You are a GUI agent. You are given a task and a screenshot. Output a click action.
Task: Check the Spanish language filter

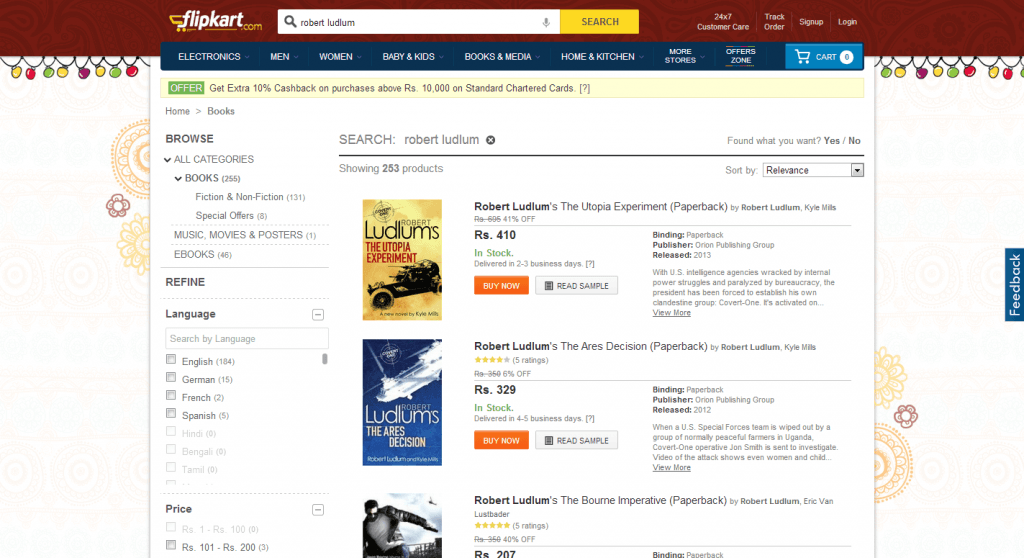pyautogui.click(x=171, y=414)
